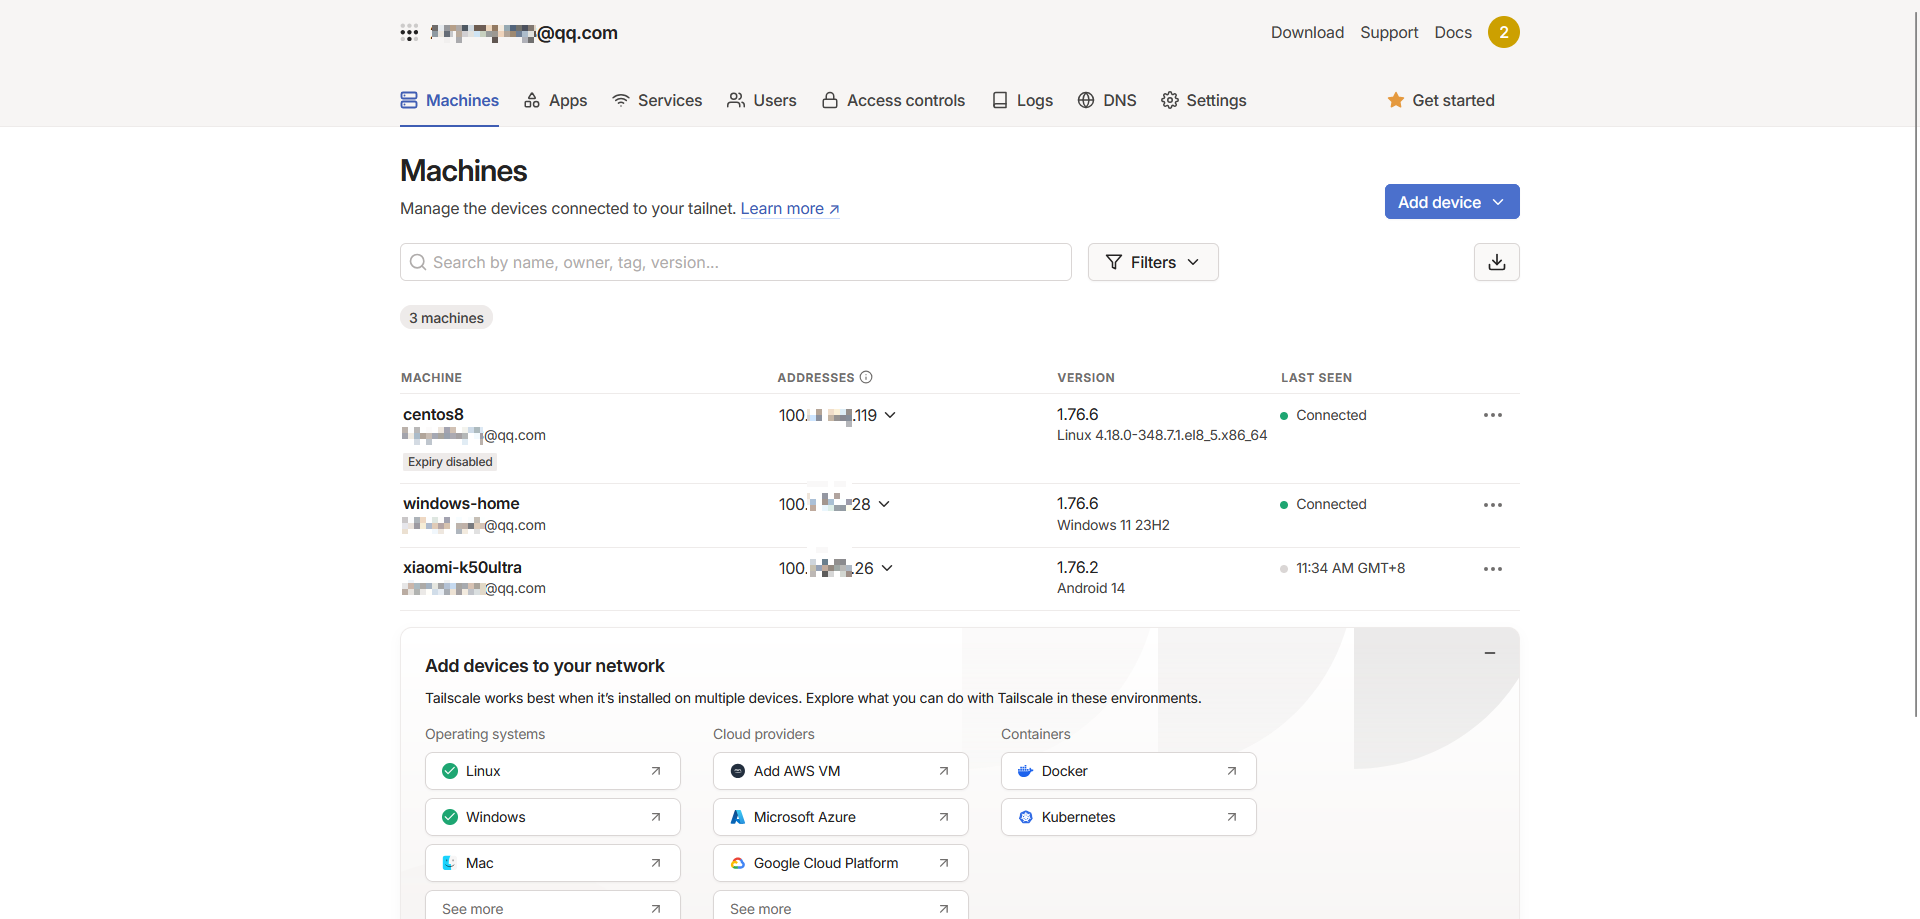
Task: Click the green check icon beside Linux
Action: pos(449,771)
